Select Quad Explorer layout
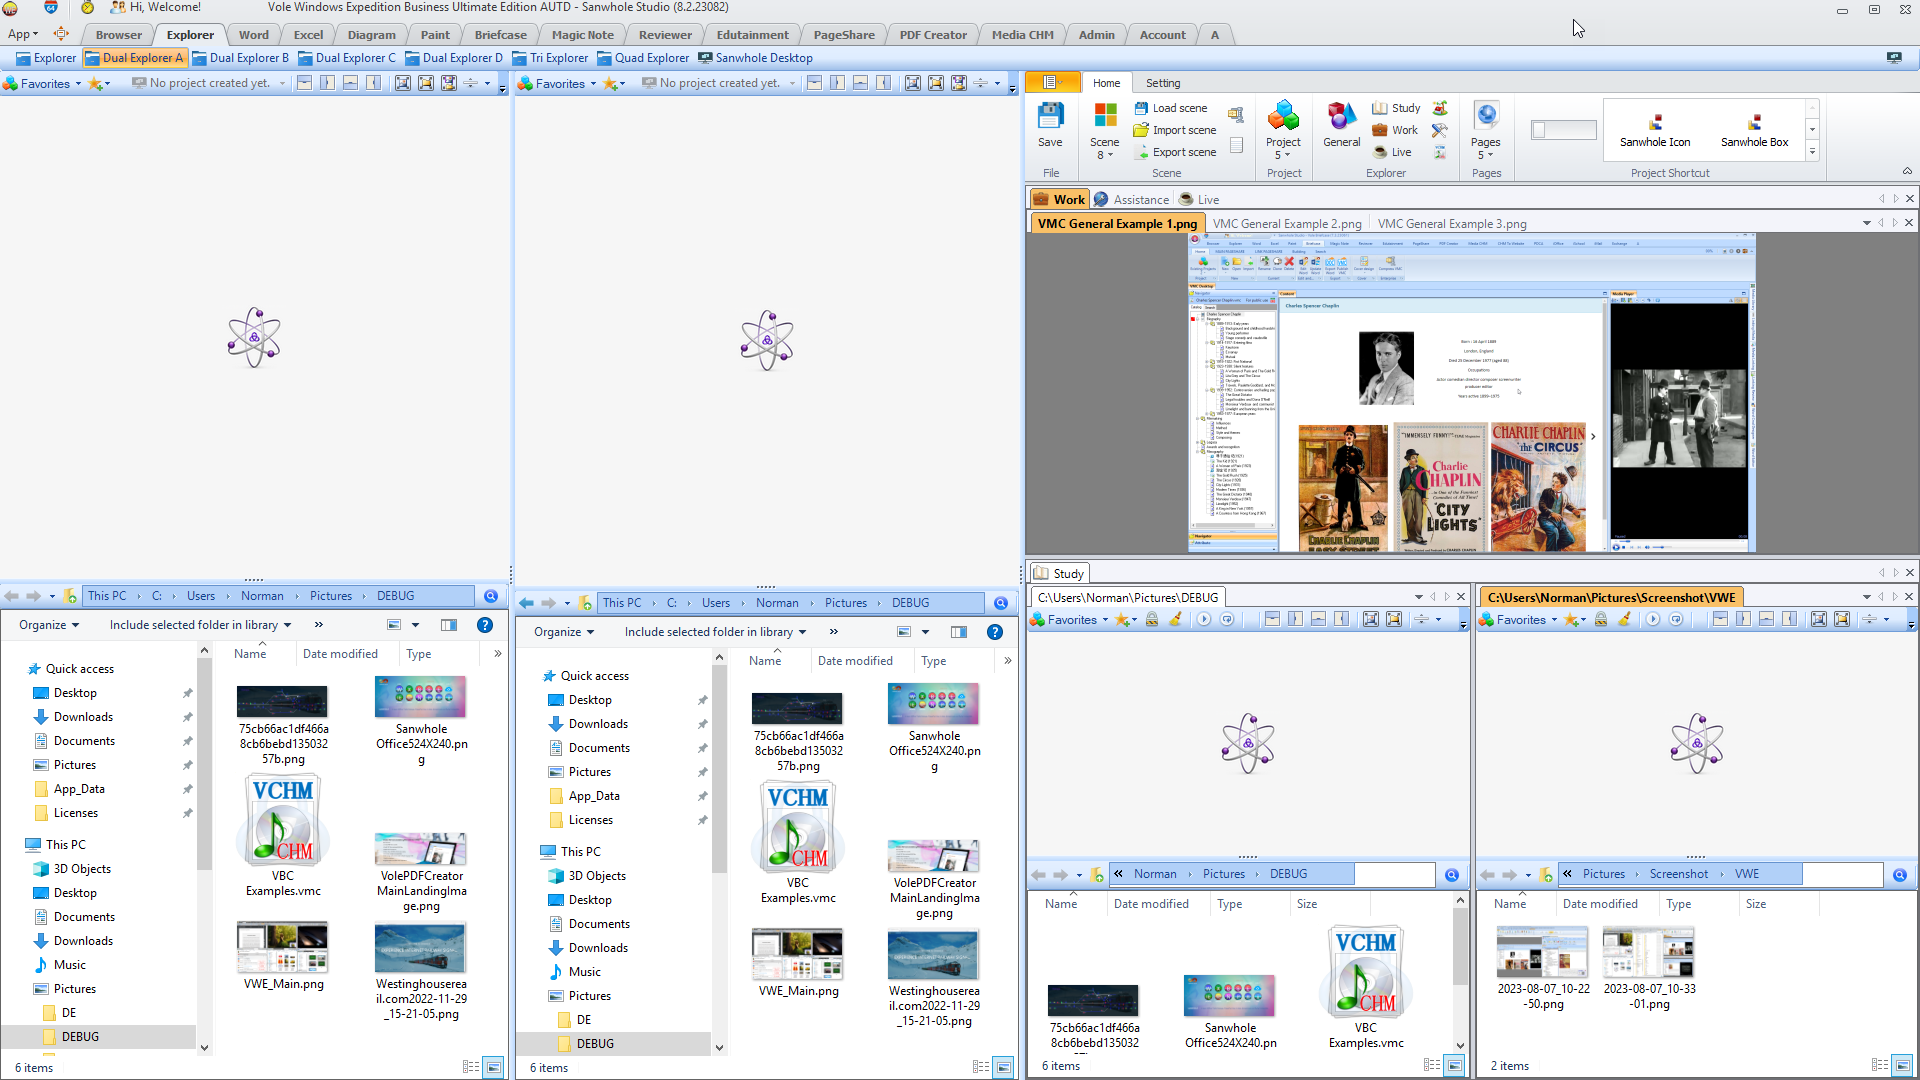Image resolution: width=1920 pixels, height=1080 pixels. pos(643,58)
